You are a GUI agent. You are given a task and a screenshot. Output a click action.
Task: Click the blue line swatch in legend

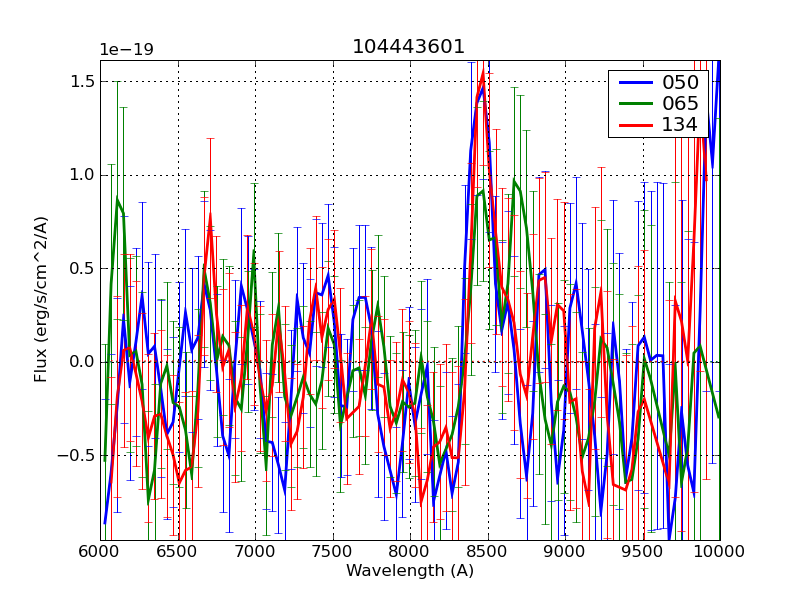(633, 82)
